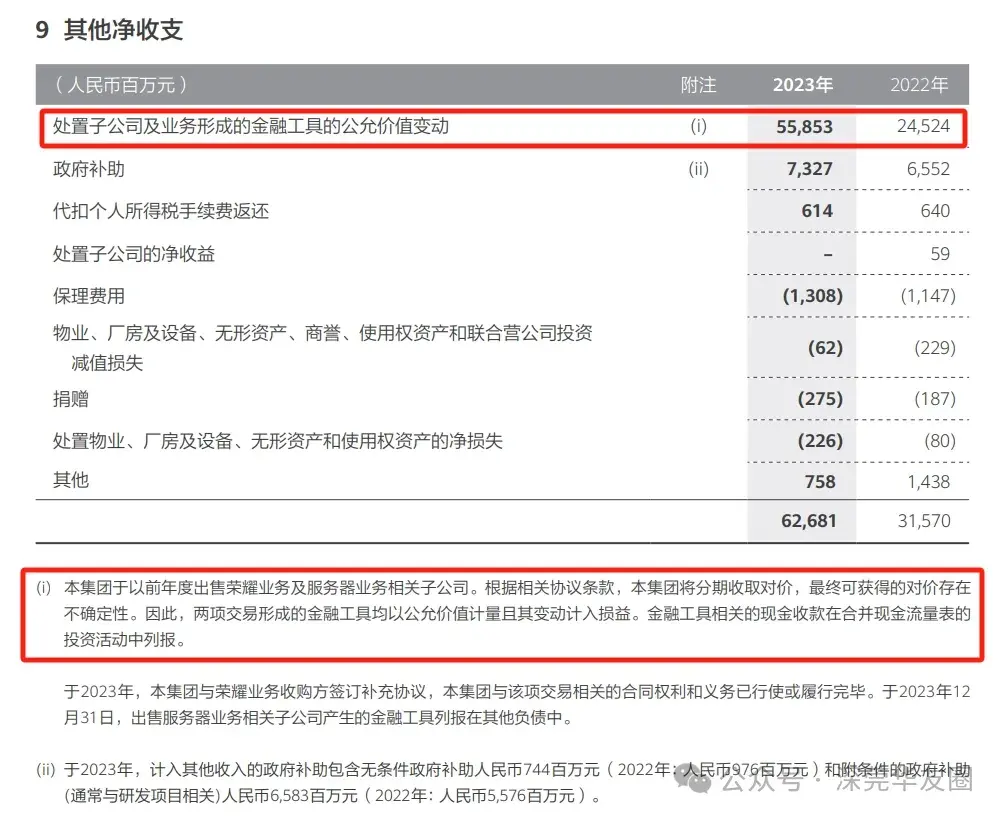Click the value "(80)"

click(940, 441)
